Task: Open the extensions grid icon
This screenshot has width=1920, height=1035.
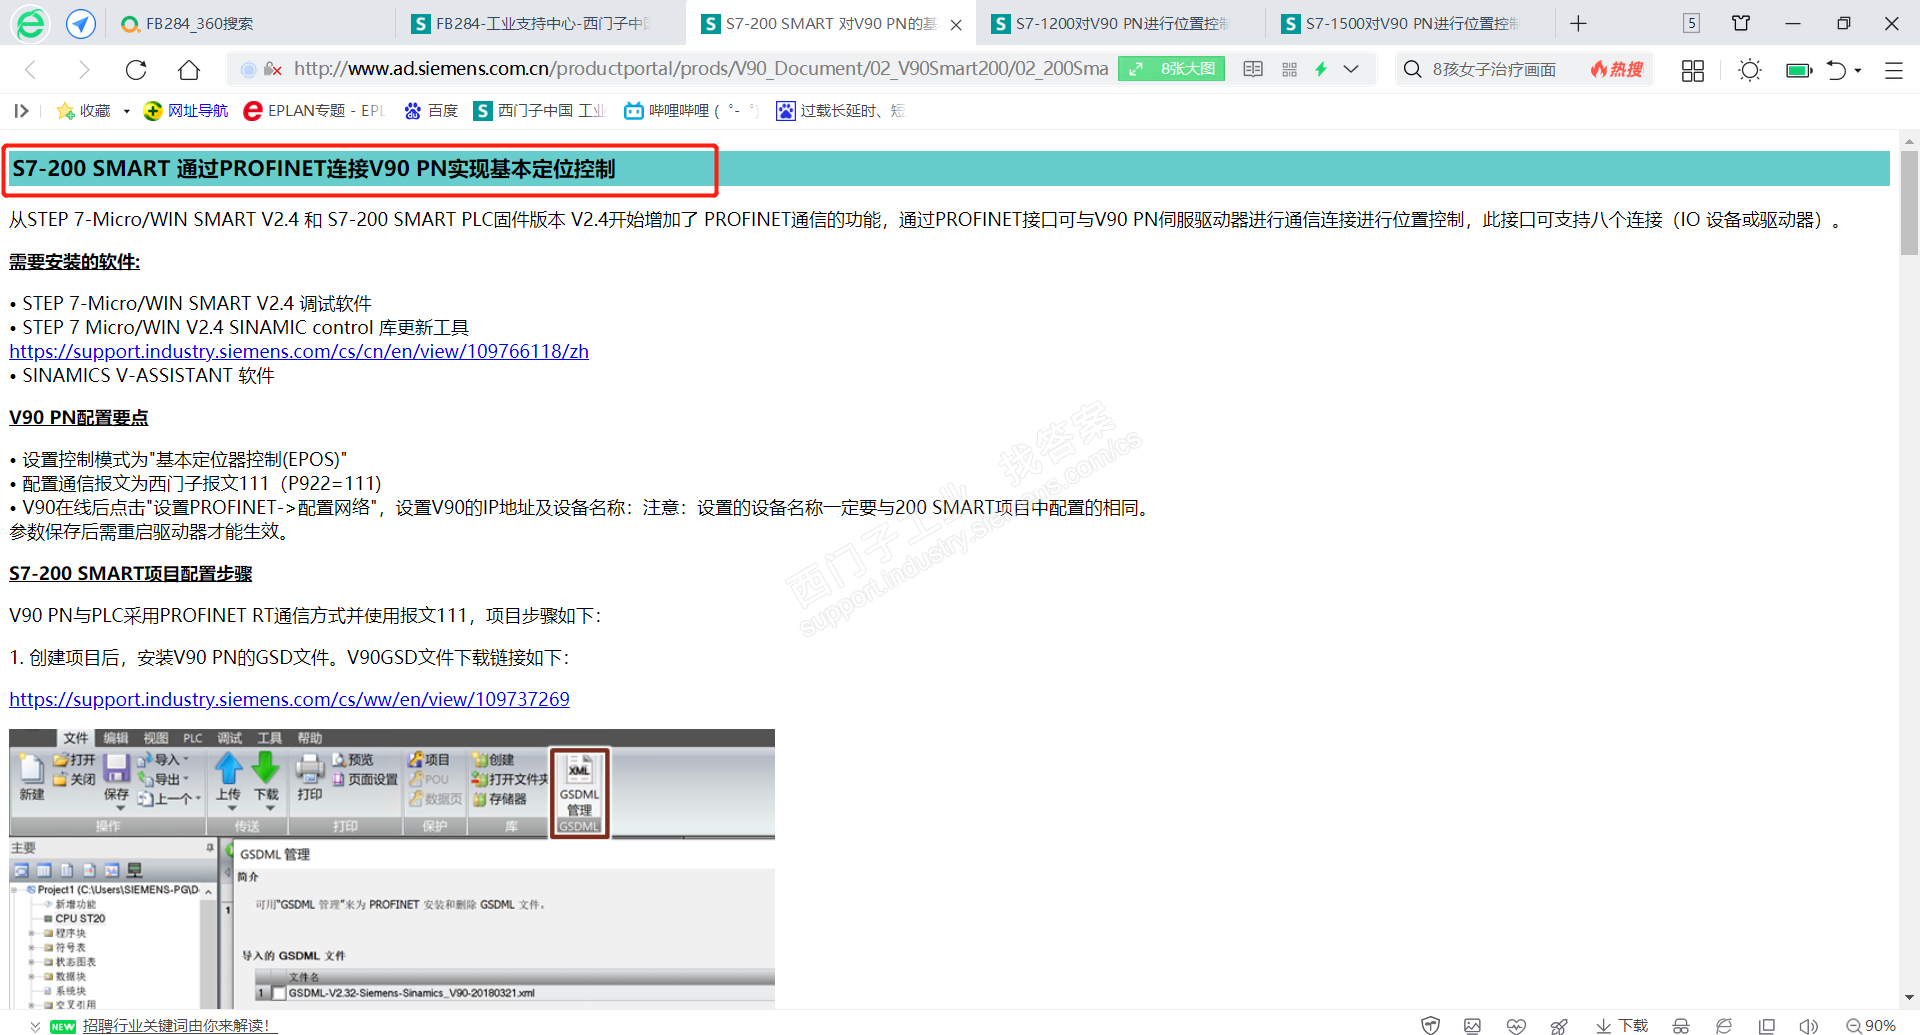Action: tap(1693, 70)
